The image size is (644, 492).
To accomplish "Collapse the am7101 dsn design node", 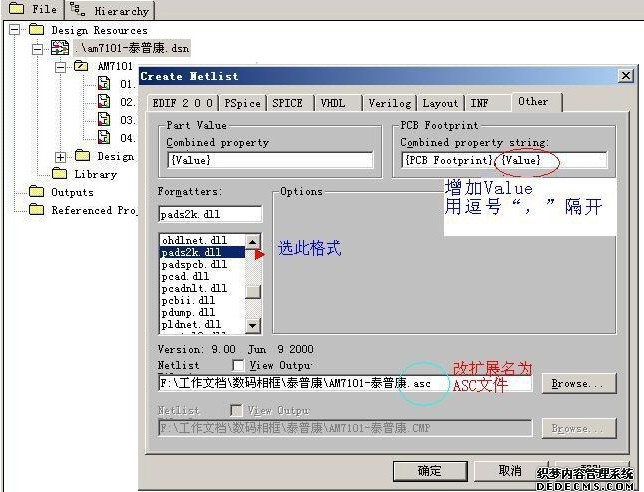I will (x=38, y=49).
